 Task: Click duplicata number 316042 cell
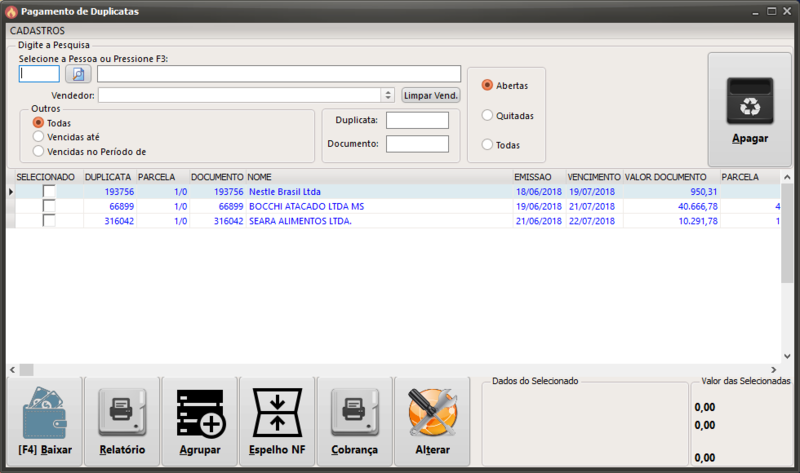[110, 221]
